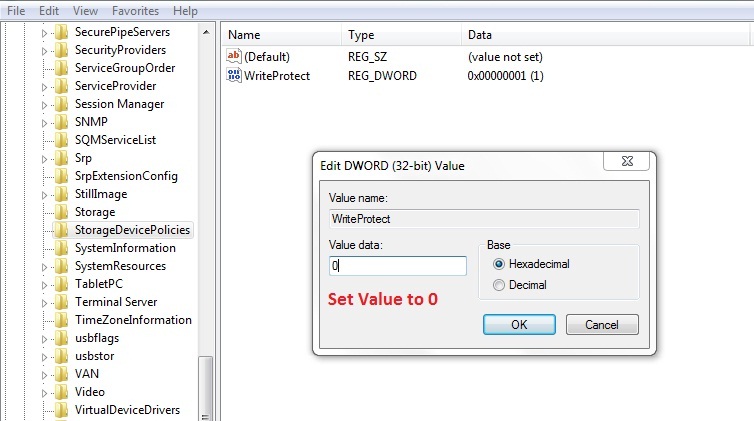
Task: Close the Edit DWORD dialog with X
Action: click(627, 161)
